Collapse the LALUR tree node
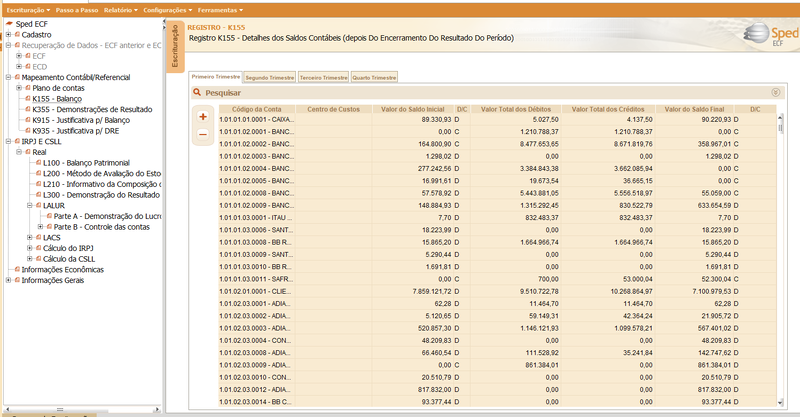Screen dimensions: 800x417 tap(30, 206)
